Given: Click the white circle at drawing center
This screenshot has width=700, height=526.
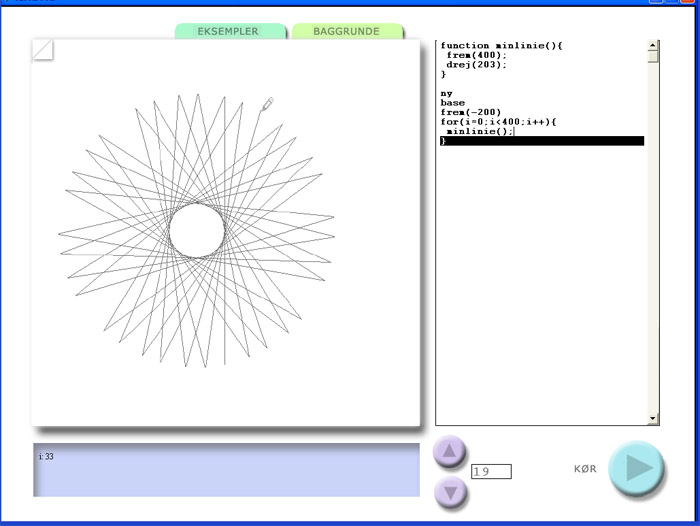Looking at the screenshot, I should coord(197,231).
